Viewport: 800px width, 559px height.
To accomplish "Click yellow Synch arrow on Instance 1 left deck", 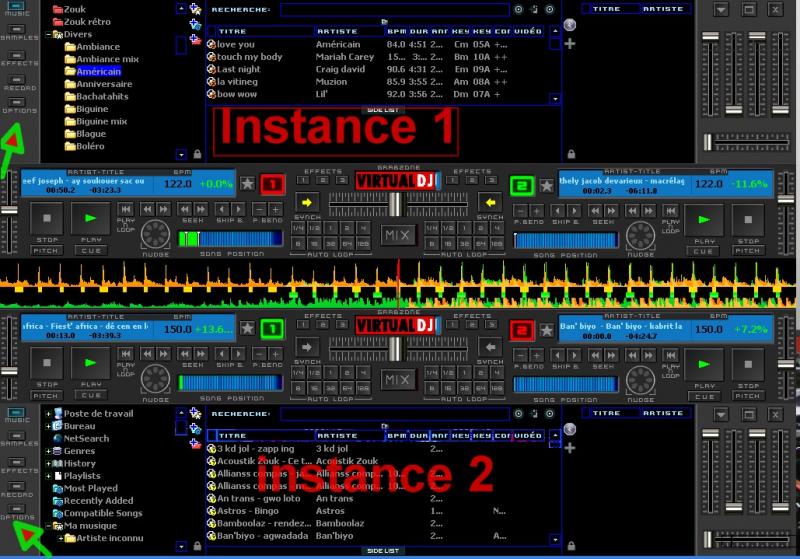I will point(307,202).
